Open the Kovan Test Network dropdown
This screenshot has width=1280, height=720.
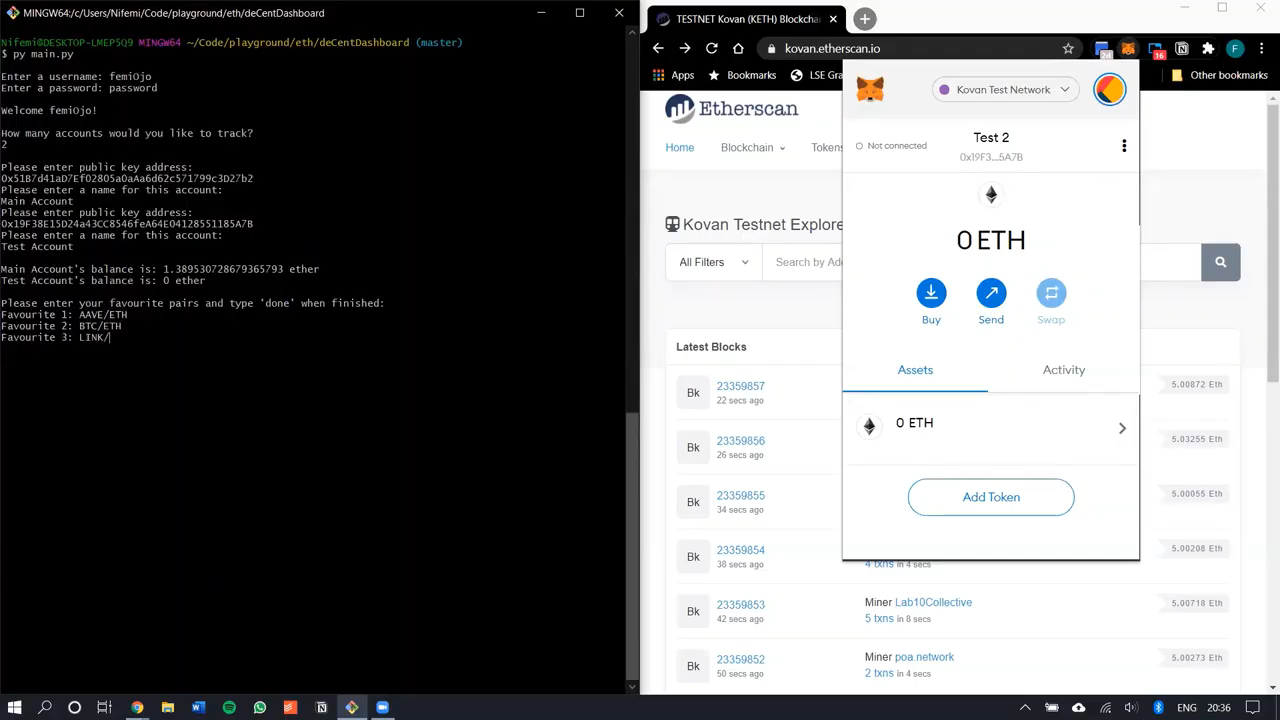coord(1005,89)
